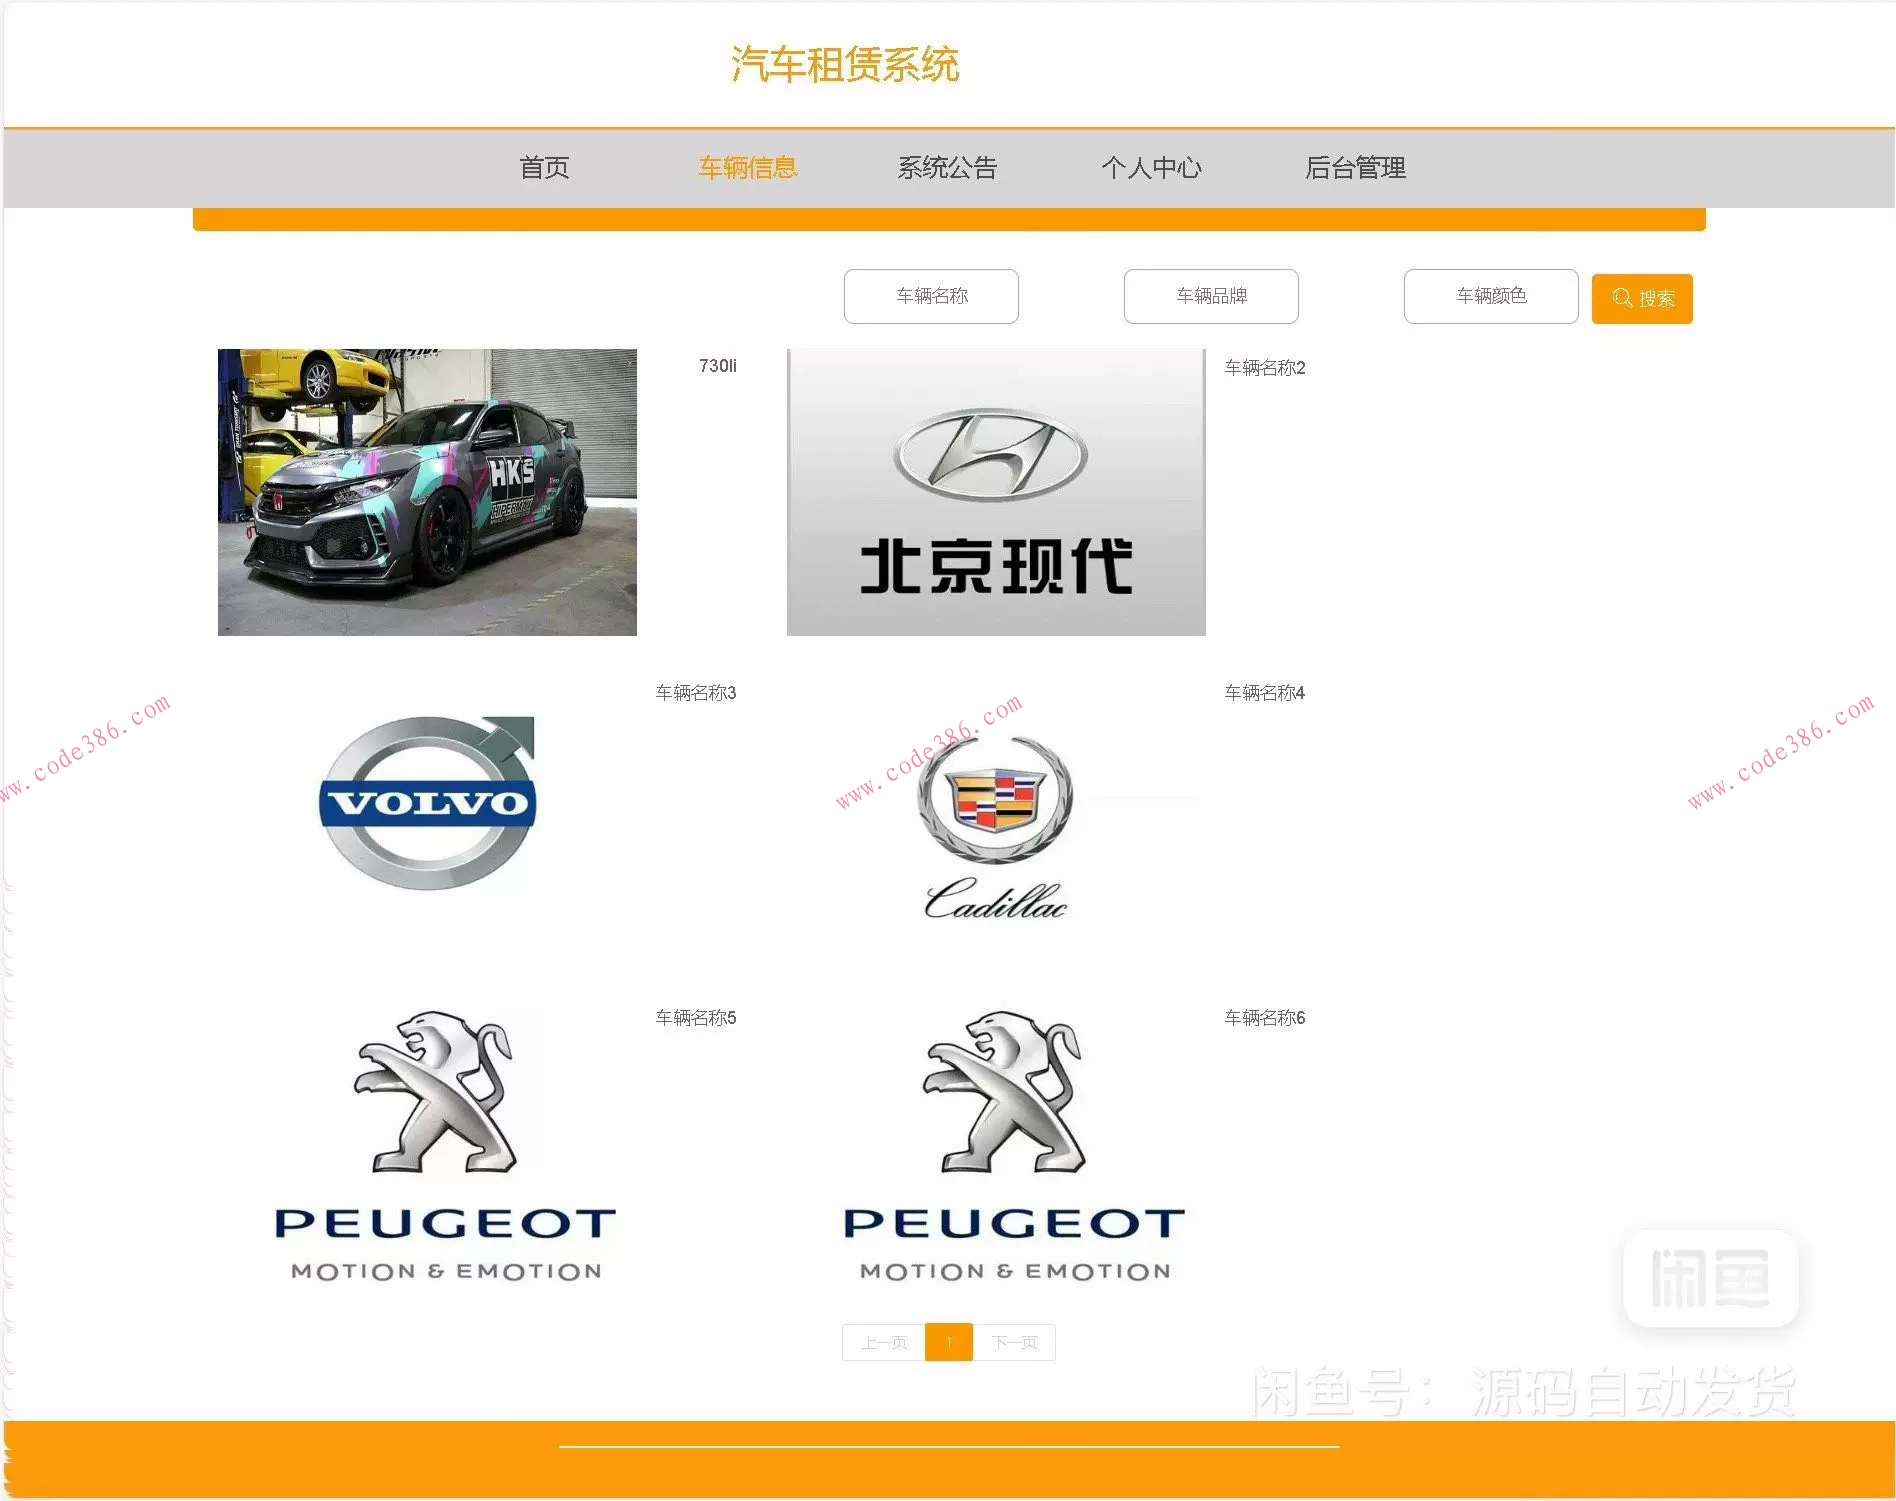Viewport: 1896px width, 1501px height.
Task: Open the 系统公告 section
Action: pyautogui.click(x=948, y=168)
